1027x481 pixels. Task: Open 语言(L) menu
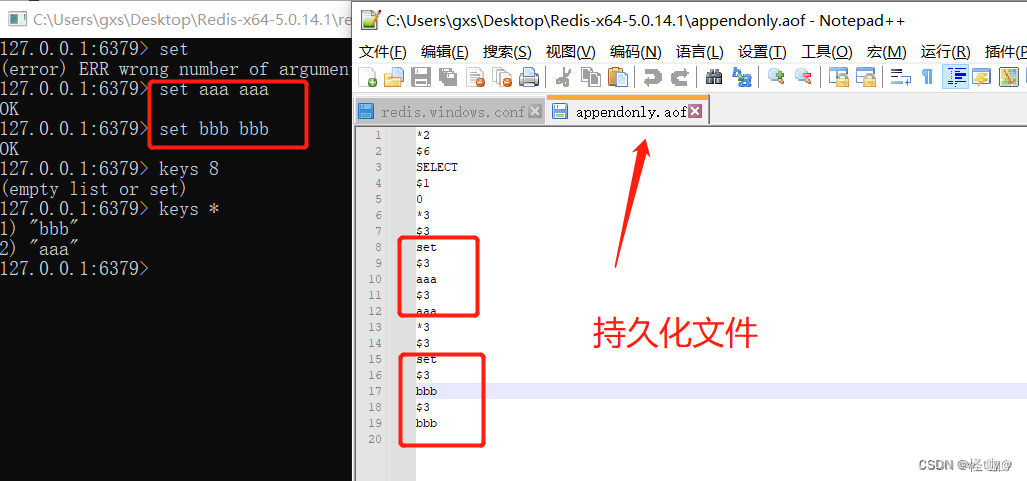click(x=700, y=52)
